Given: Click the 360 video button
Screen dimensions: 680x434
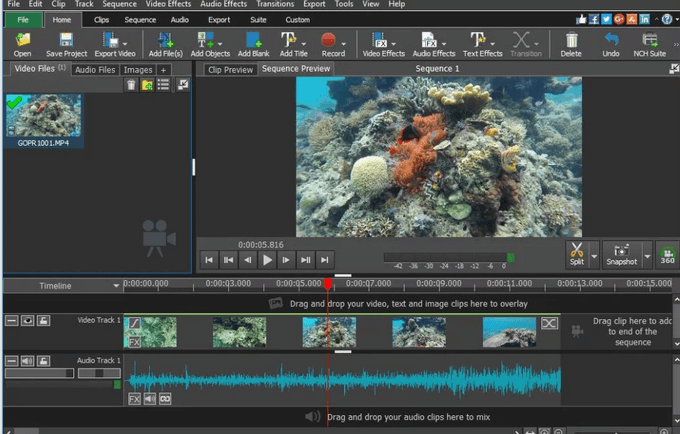Looking at the screenshot, I should [666, 254].
